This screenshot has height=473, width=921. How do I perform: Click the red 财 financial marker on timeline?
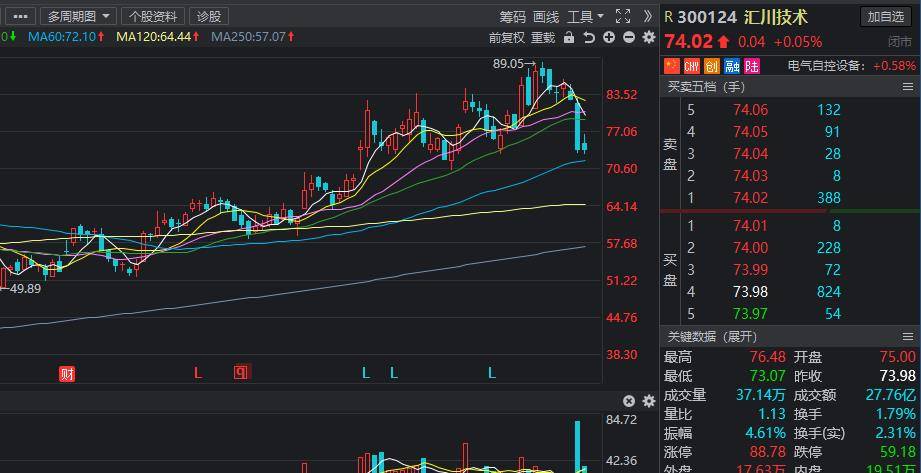pos(67,374)
